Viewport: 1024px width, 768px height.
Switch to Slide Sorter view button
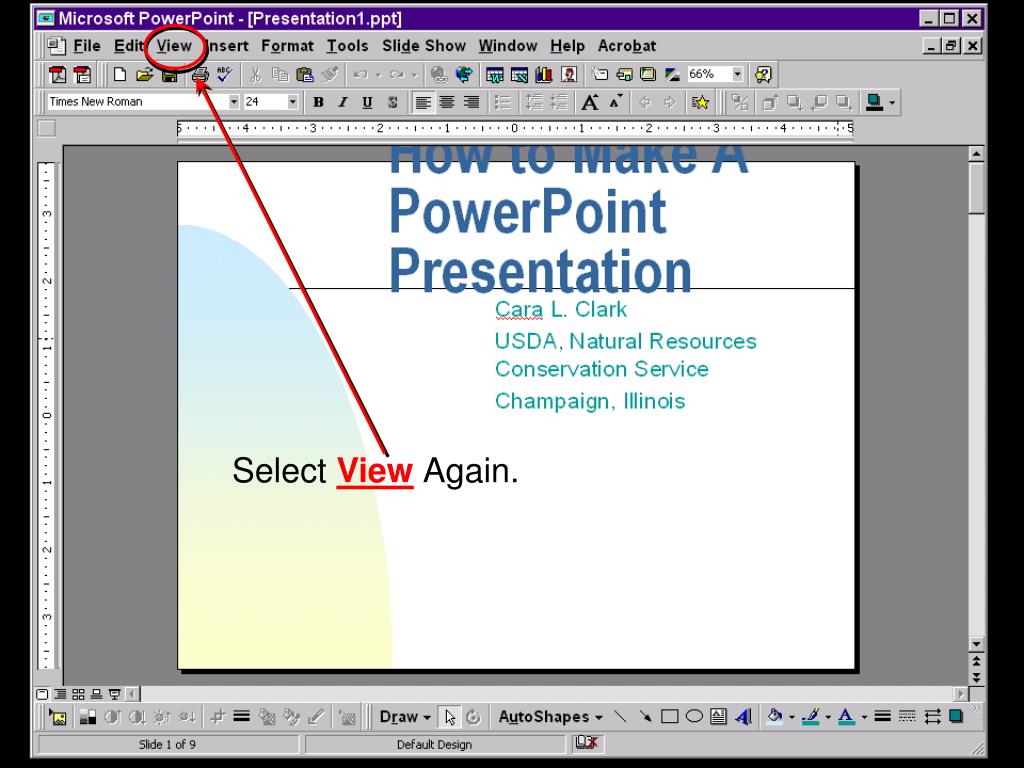pos(78,694)
